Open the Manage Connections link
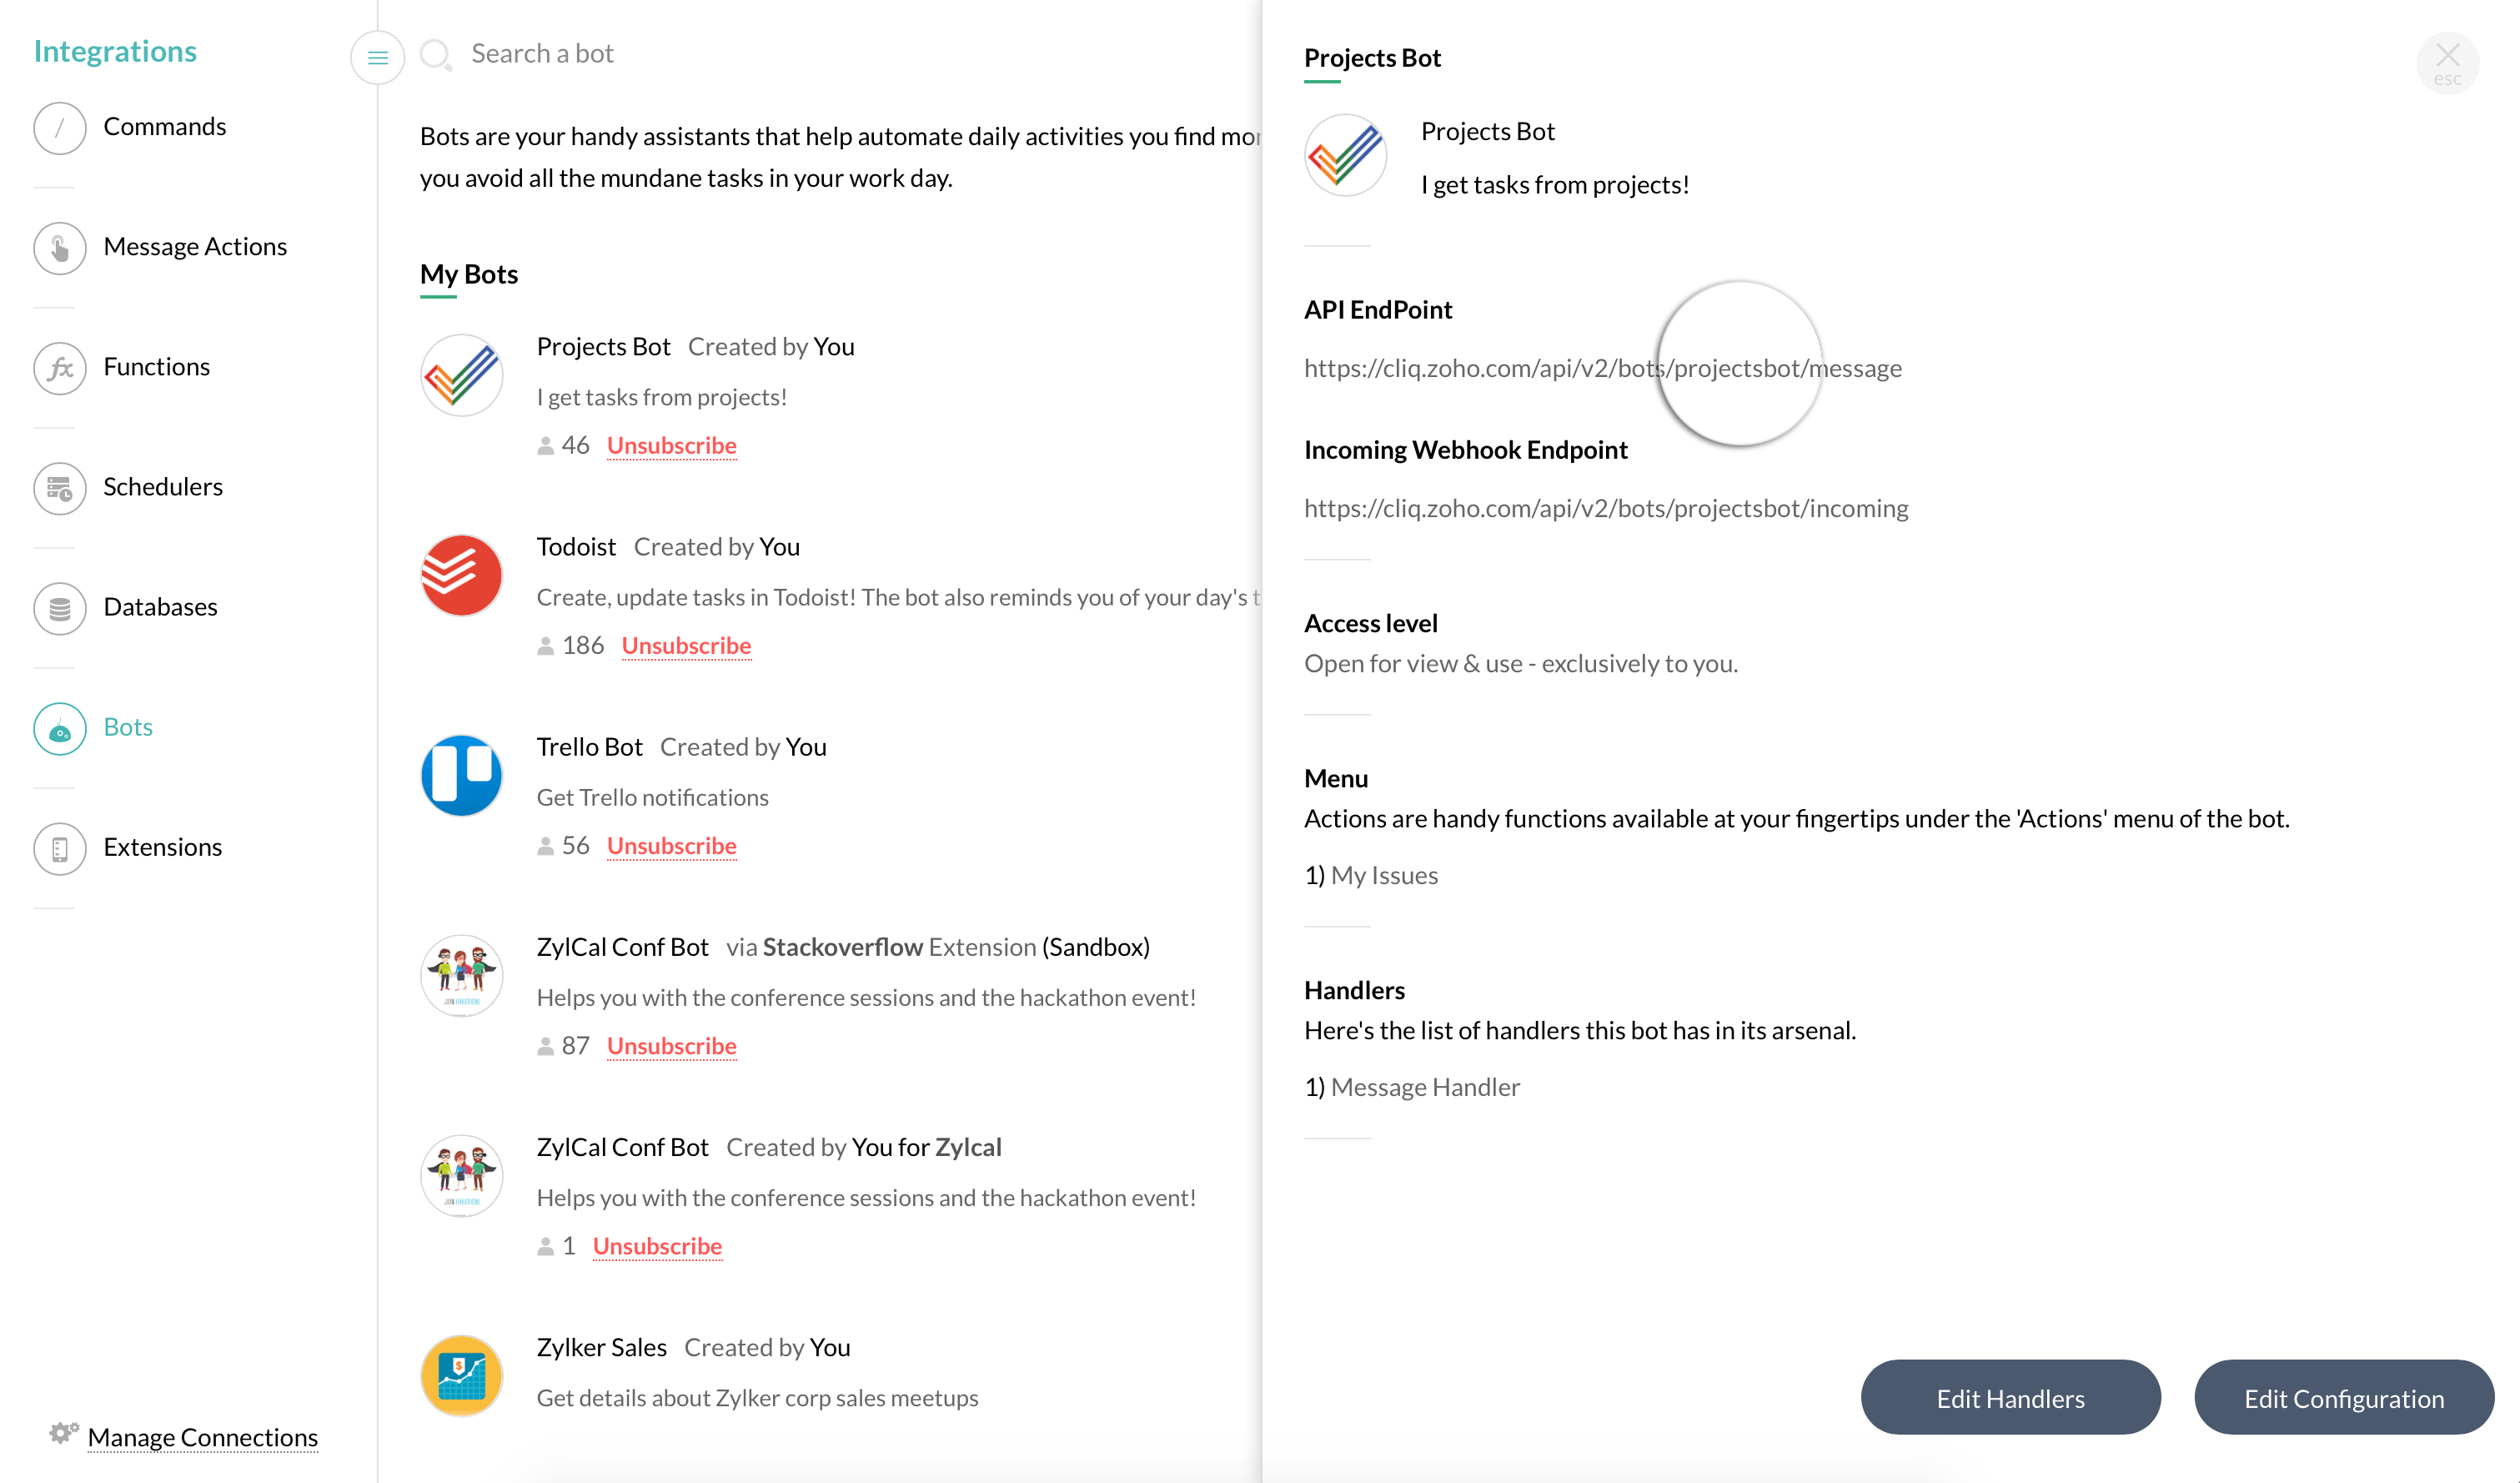Image resolution: width=2520 pixels, height=1483 pixels. point(202,1437)
